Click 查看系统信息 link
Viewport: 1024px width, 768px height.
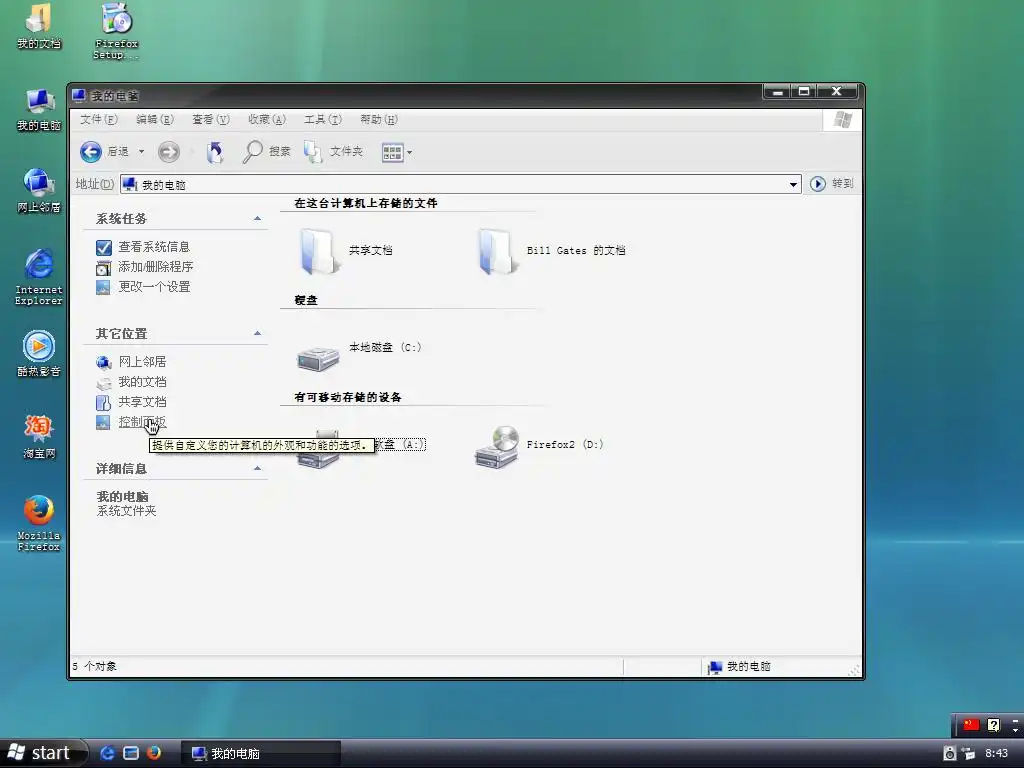pos(154,247)
